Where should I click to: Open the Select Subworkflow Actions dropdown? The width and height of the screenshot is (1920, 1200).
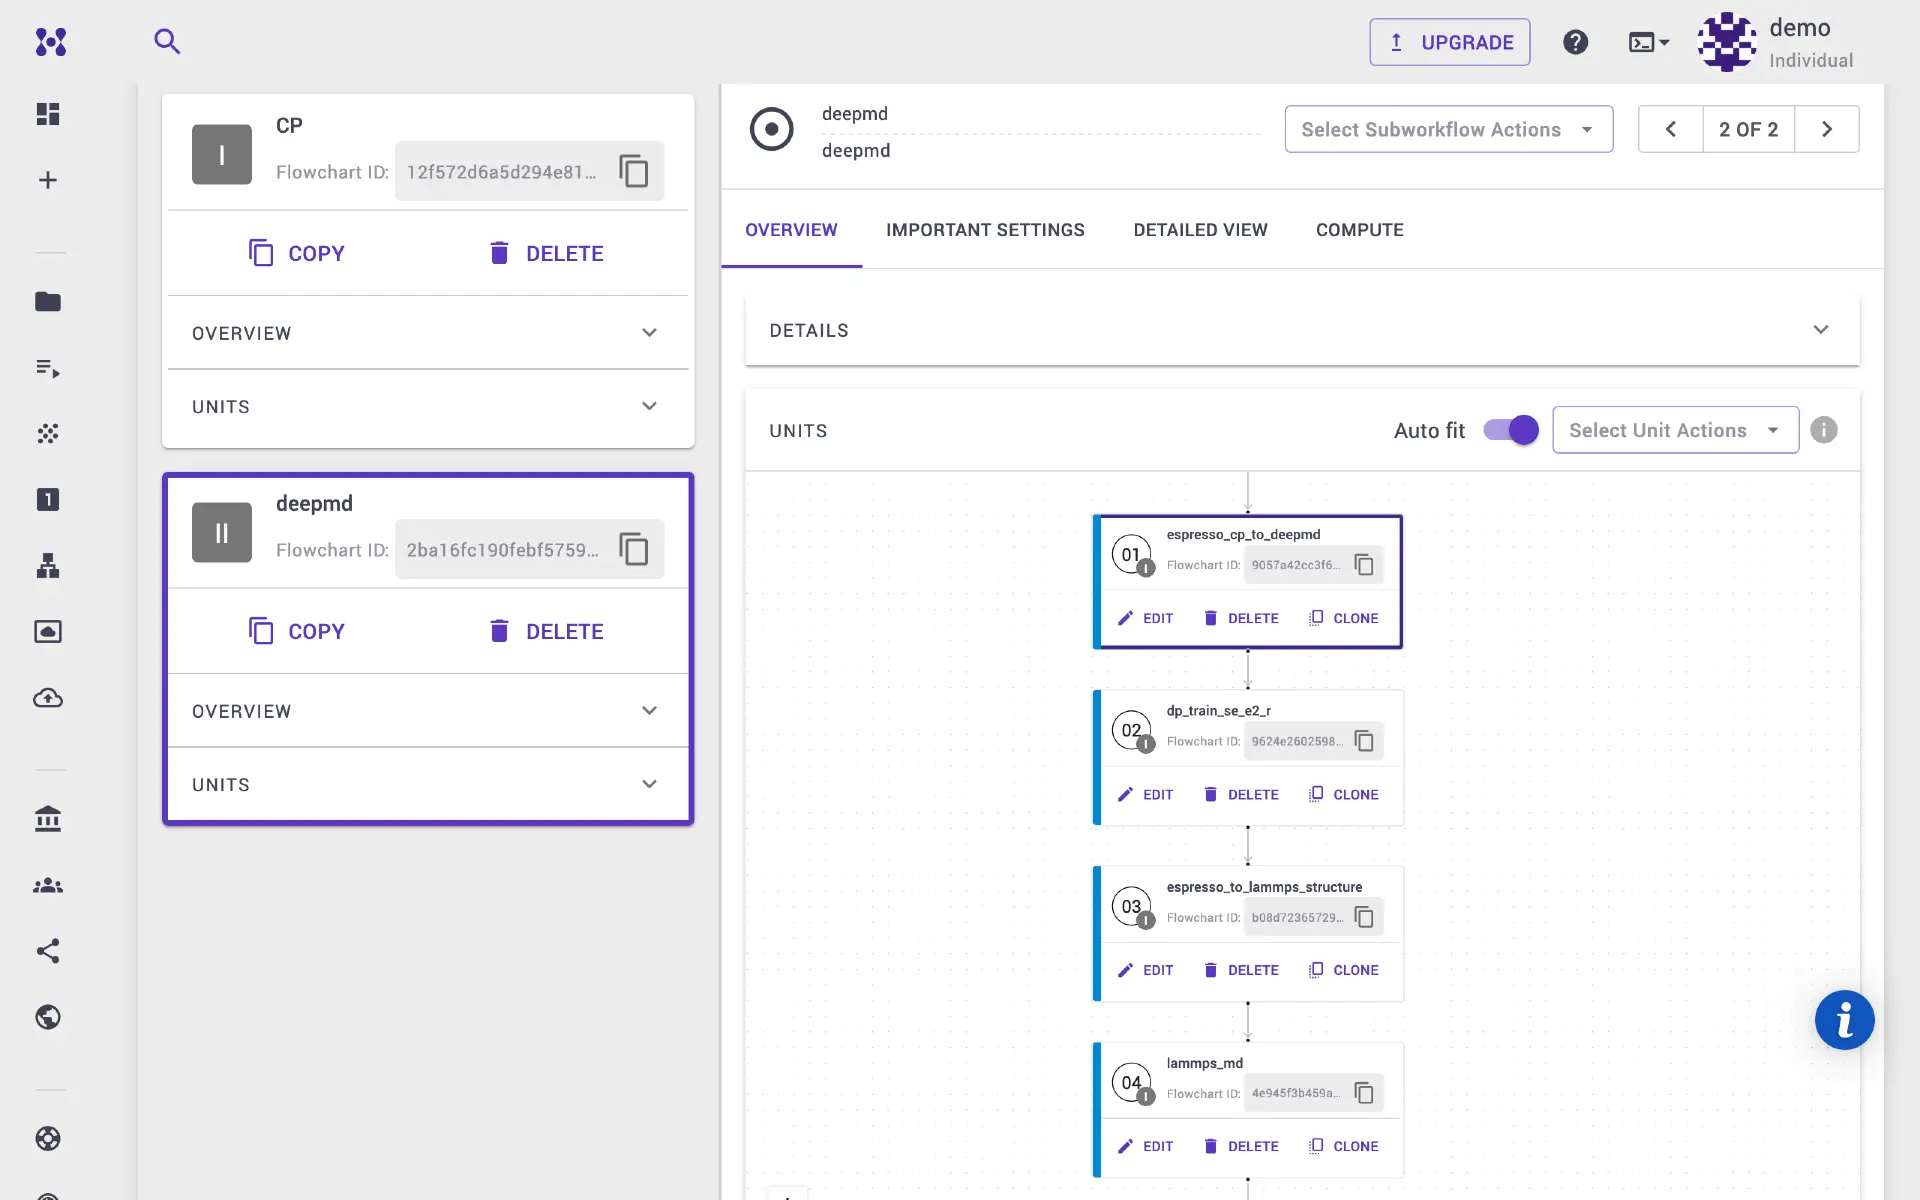tap(1447, 129)
